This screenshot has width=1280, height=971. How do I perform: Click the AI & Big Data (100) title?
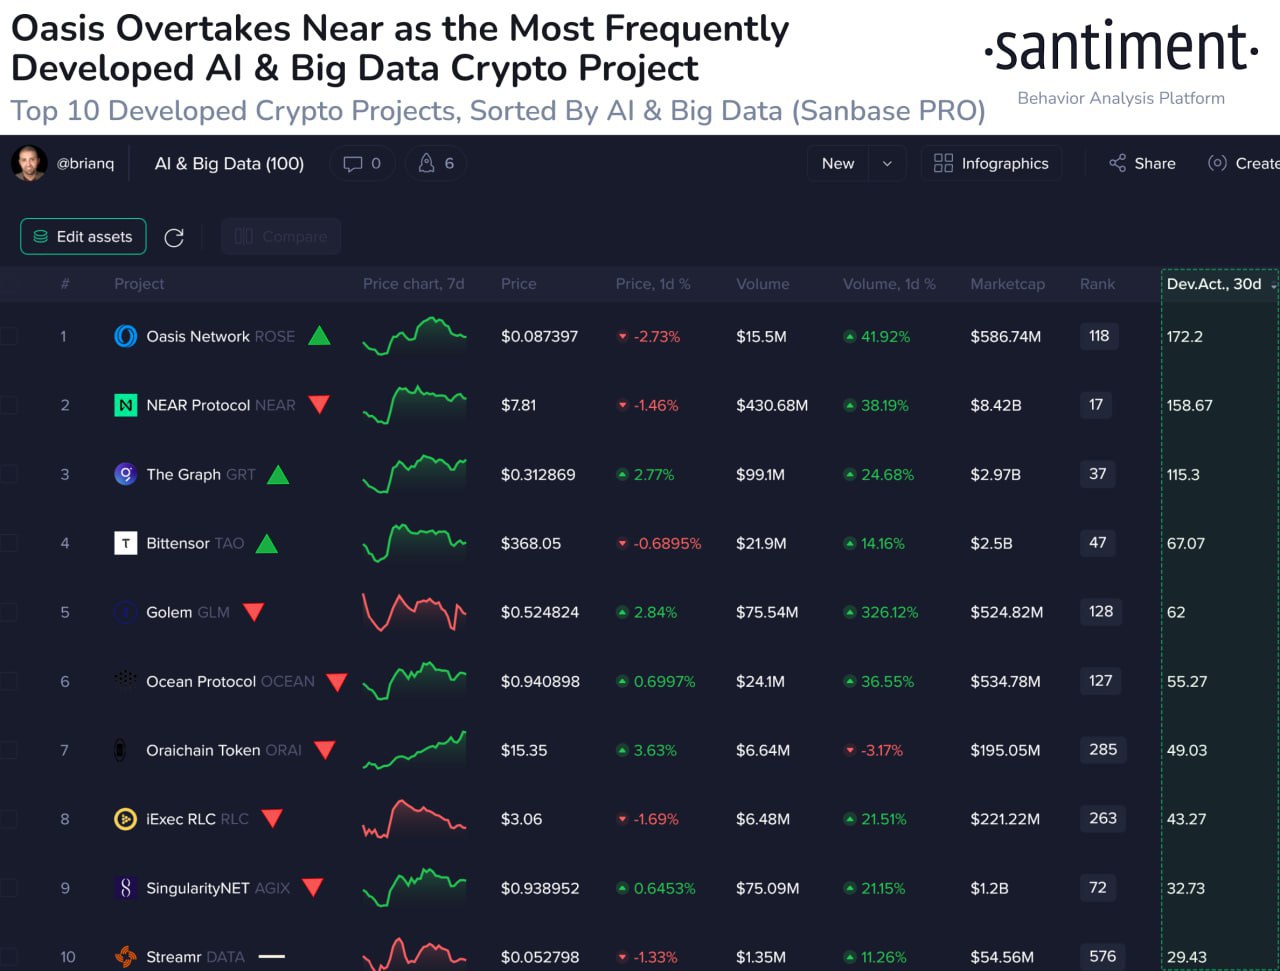coord(229,163)
